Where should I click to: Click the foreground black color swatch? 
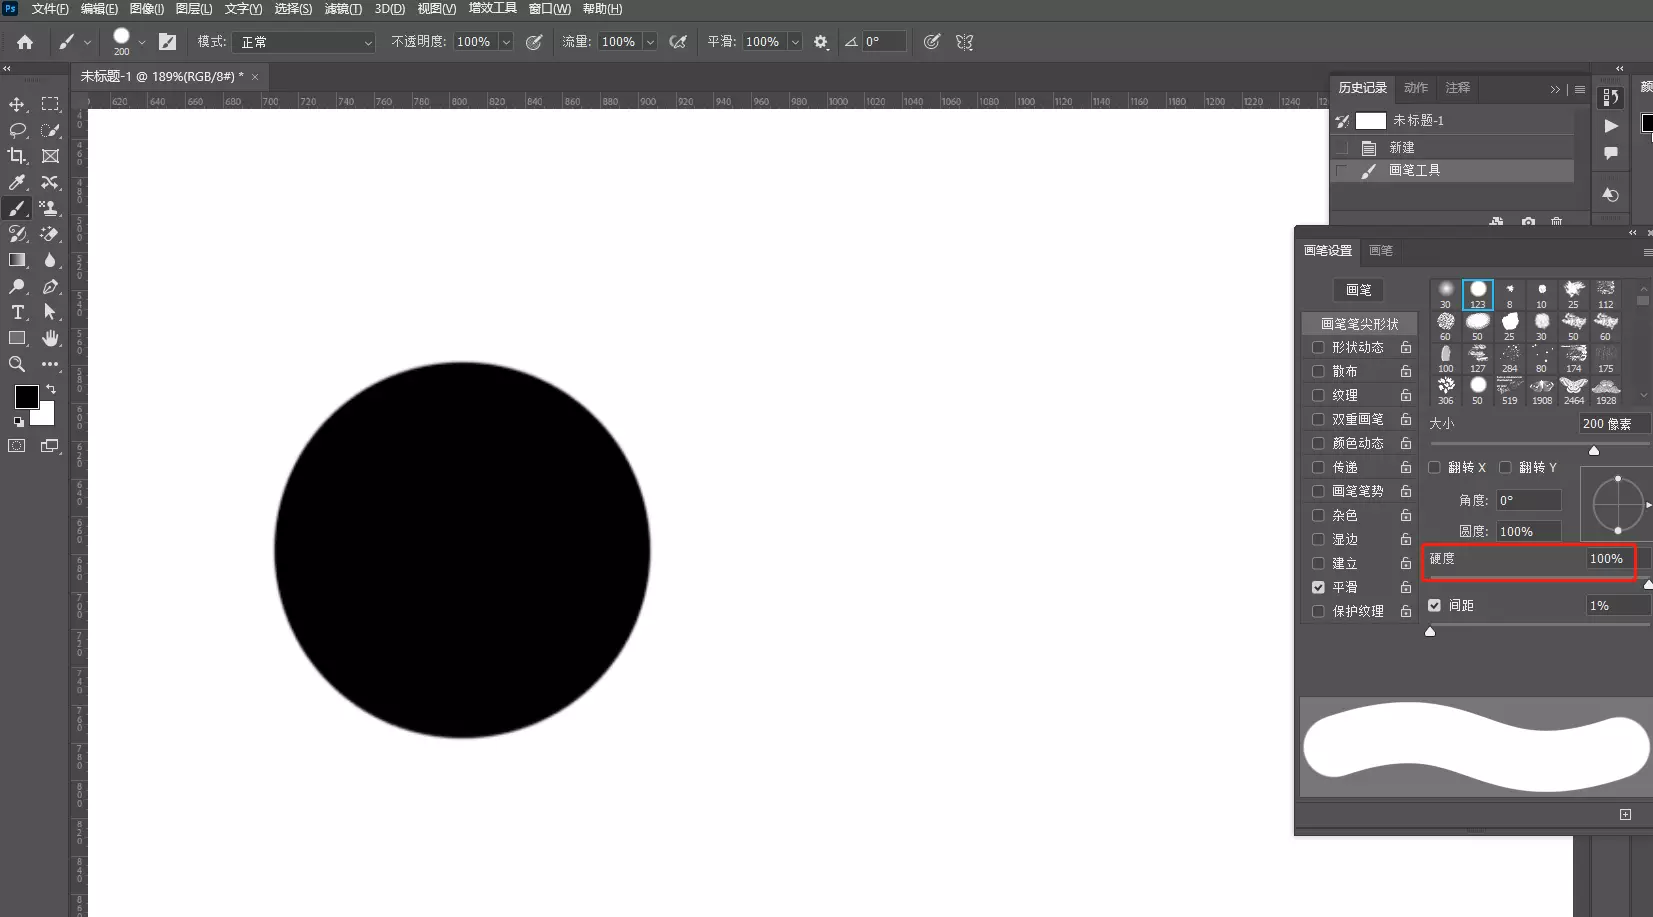pyautogui.click(x=26, y=397)
